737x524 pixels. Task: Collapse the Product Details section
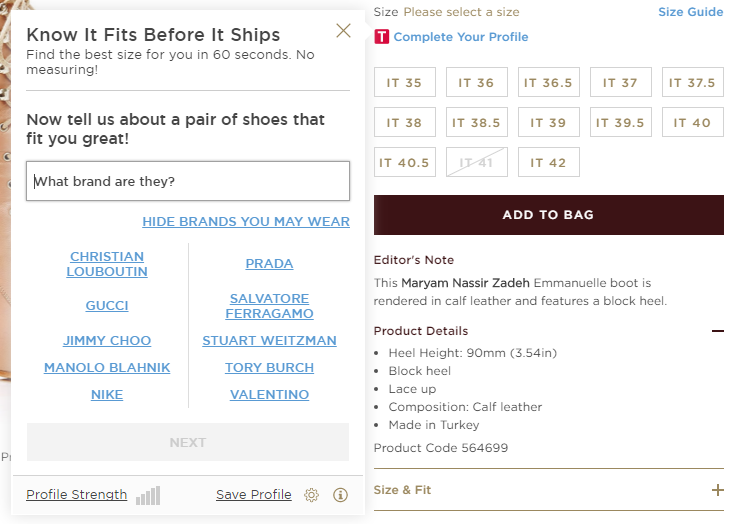[x=717, y=331]
